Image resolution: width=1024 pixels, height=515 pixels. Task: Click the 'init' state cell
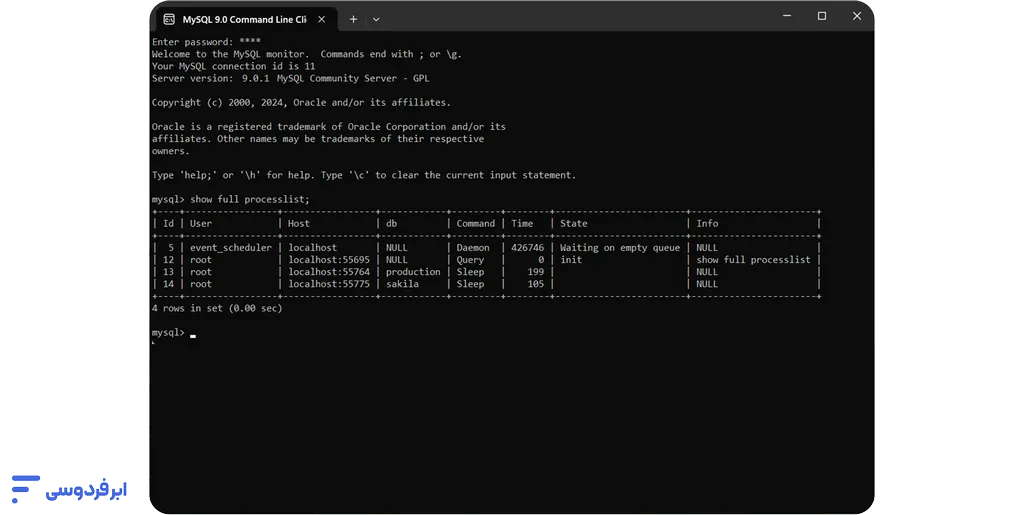(571, 260)
